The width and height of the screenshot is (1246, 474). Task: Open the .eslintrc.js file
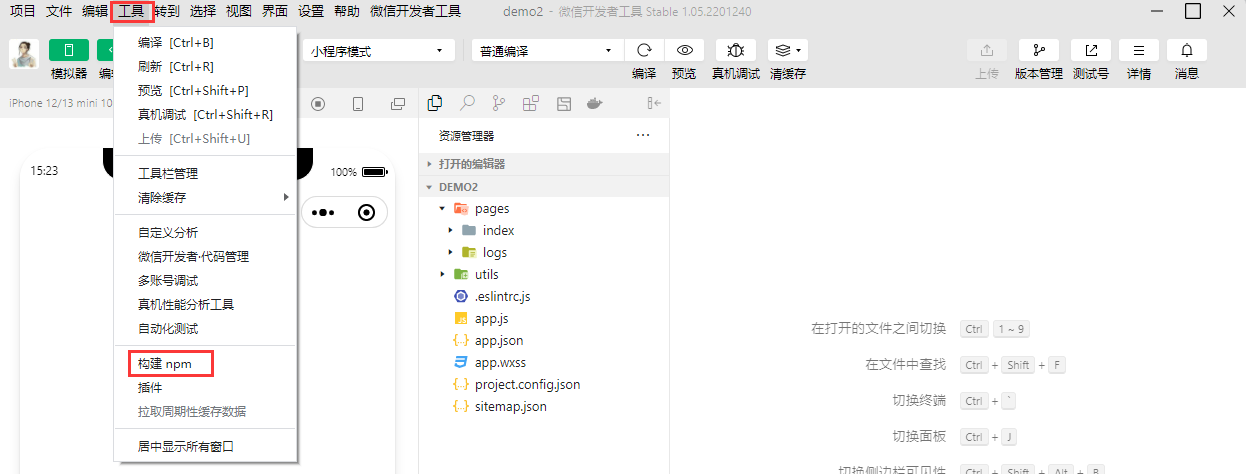click(544, 297)
